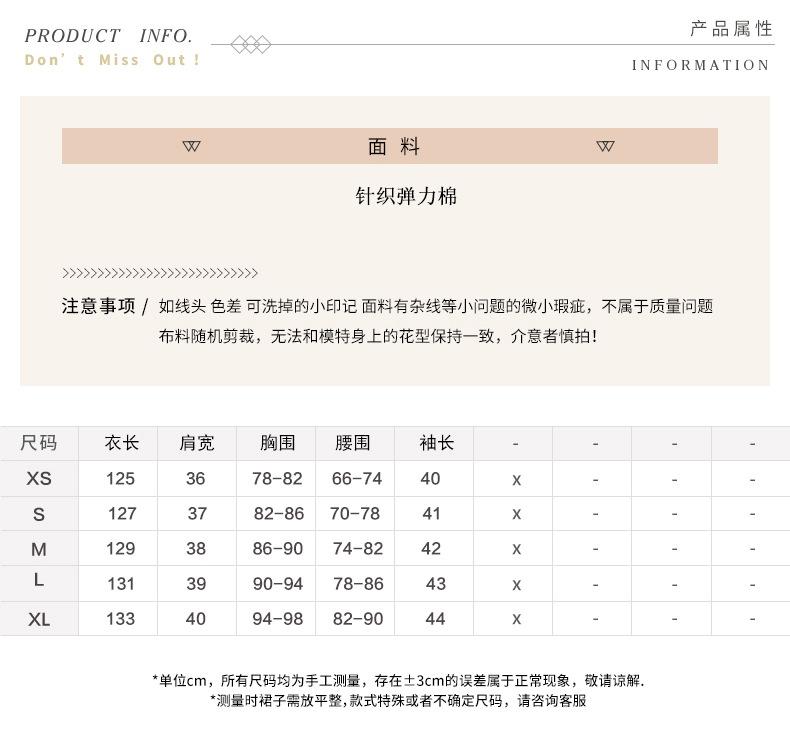Click the 面料 section banner
The width and height of the screenshot is (790, 741).
(390, 146)
